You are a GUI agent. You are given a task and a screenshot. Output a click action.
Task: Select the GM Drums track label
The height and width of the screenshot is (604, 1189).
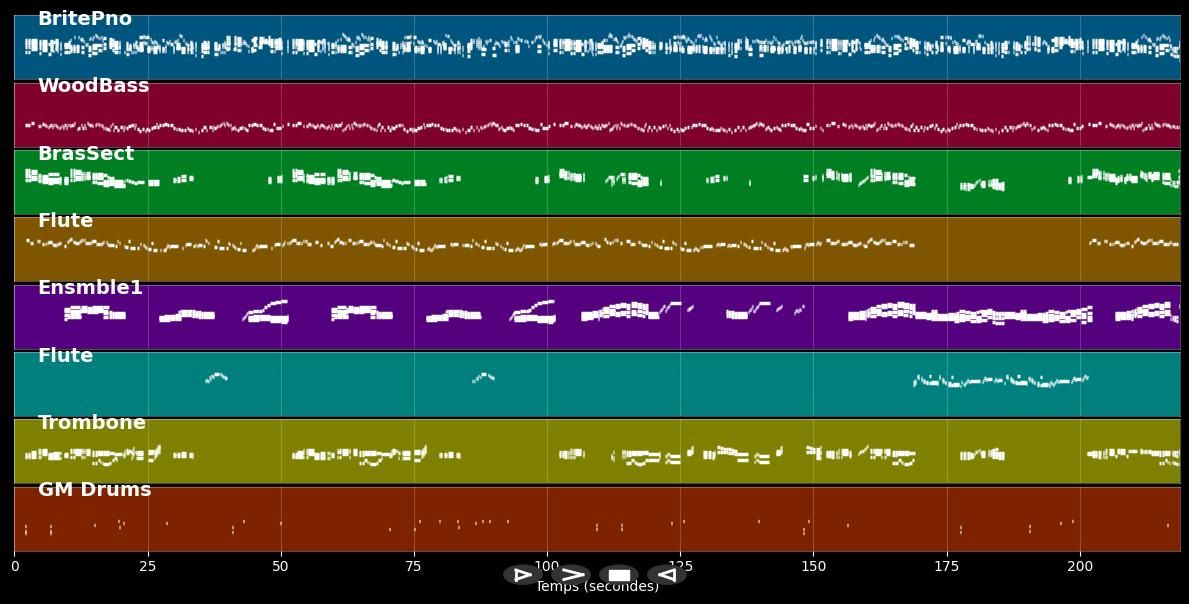94,490
